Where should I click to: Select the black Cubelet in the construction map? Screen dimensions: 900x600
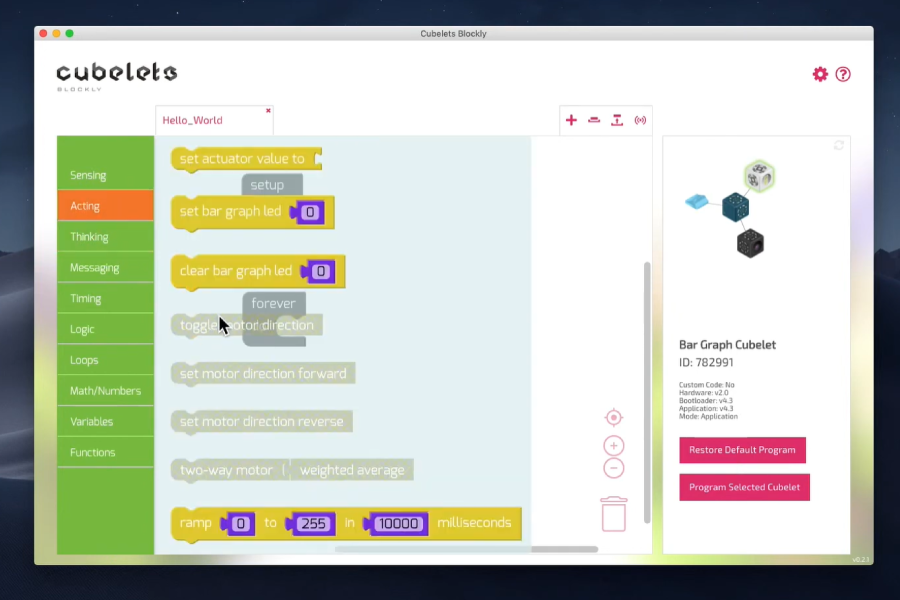(x=750, y=242)
